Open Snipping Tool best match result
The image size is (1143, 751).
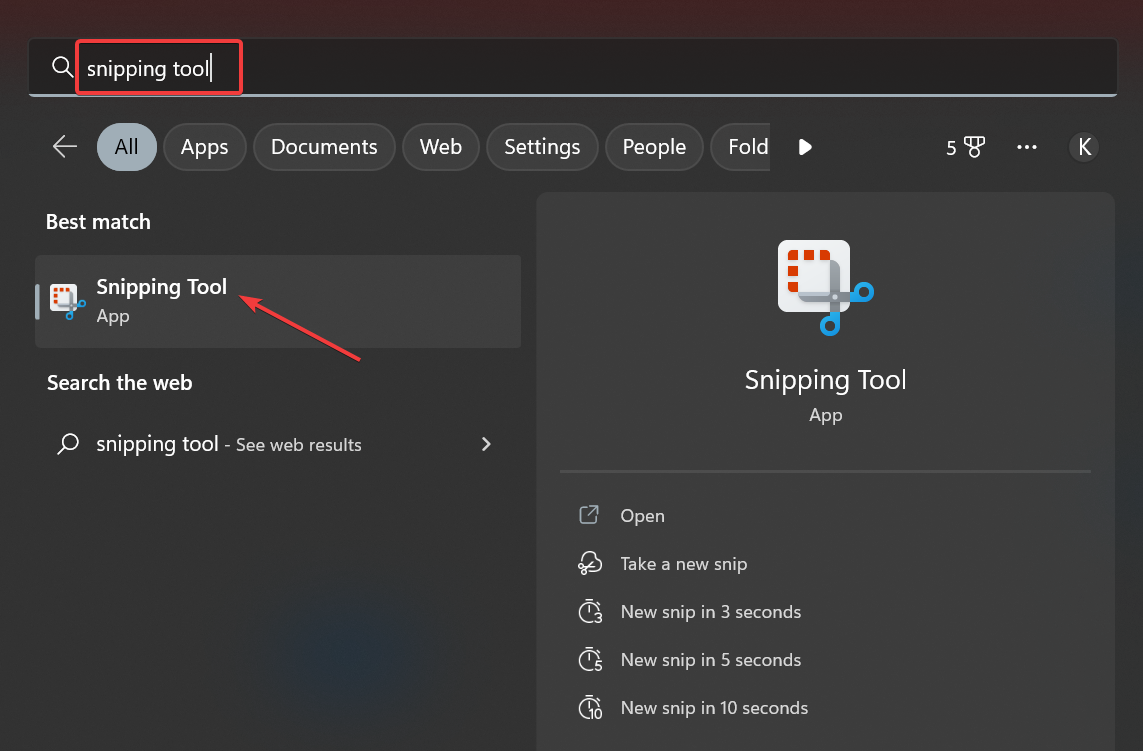point(278,301)
